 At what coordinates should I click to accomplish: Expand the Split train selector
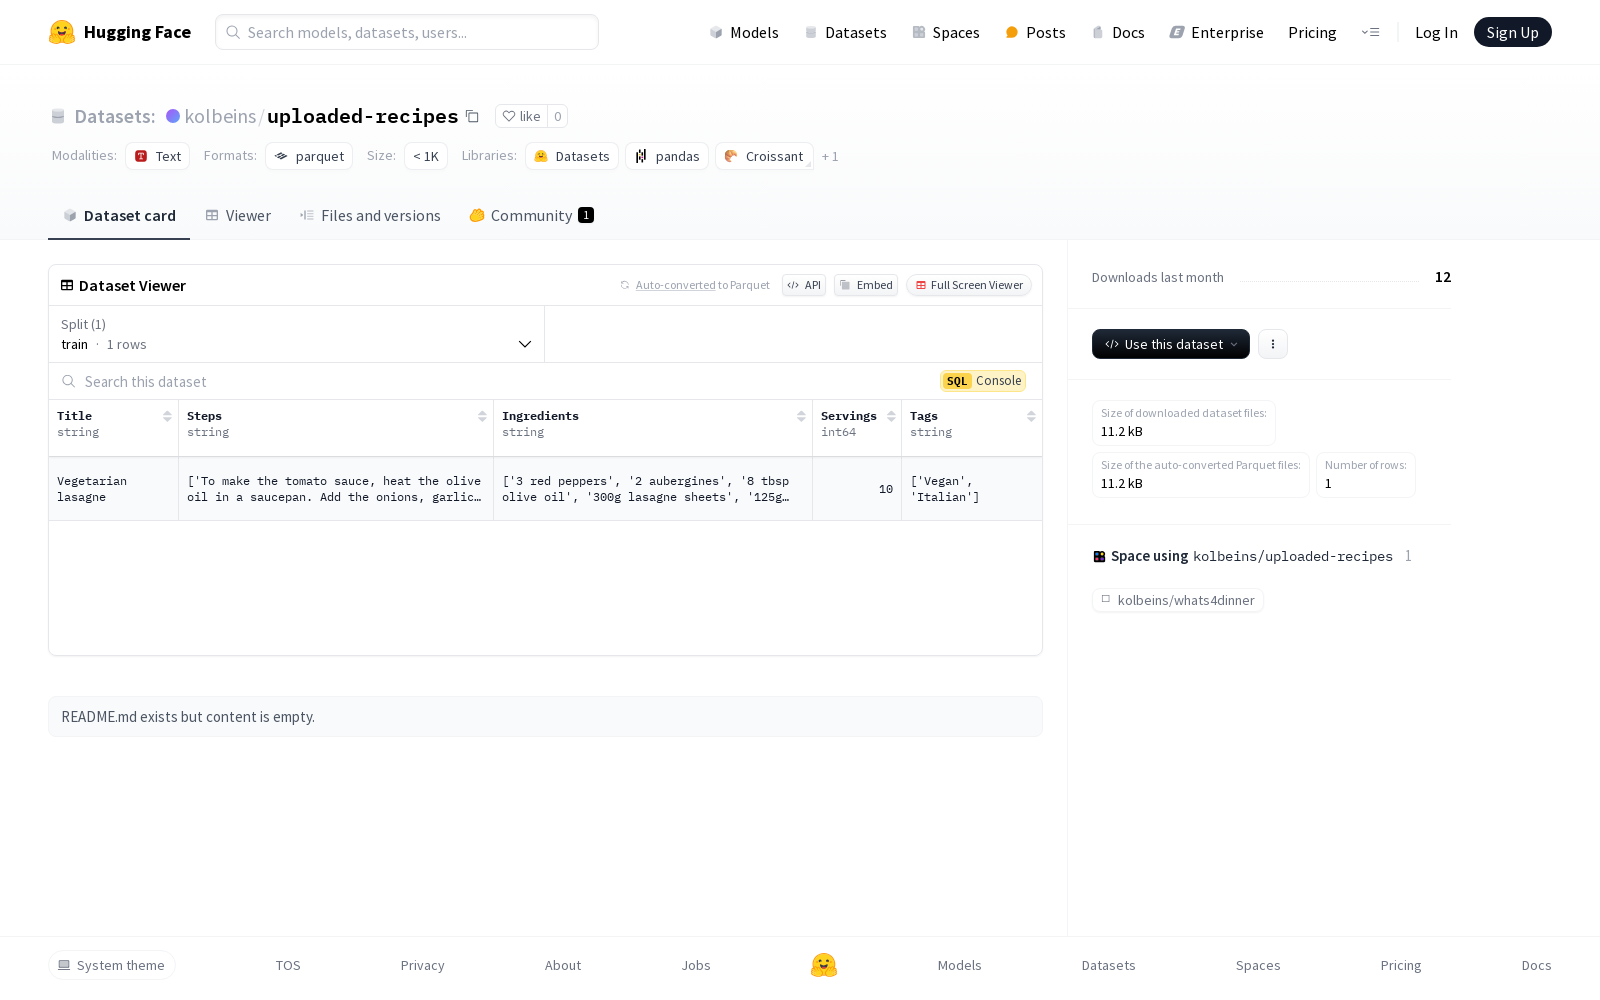pos(297,334)
